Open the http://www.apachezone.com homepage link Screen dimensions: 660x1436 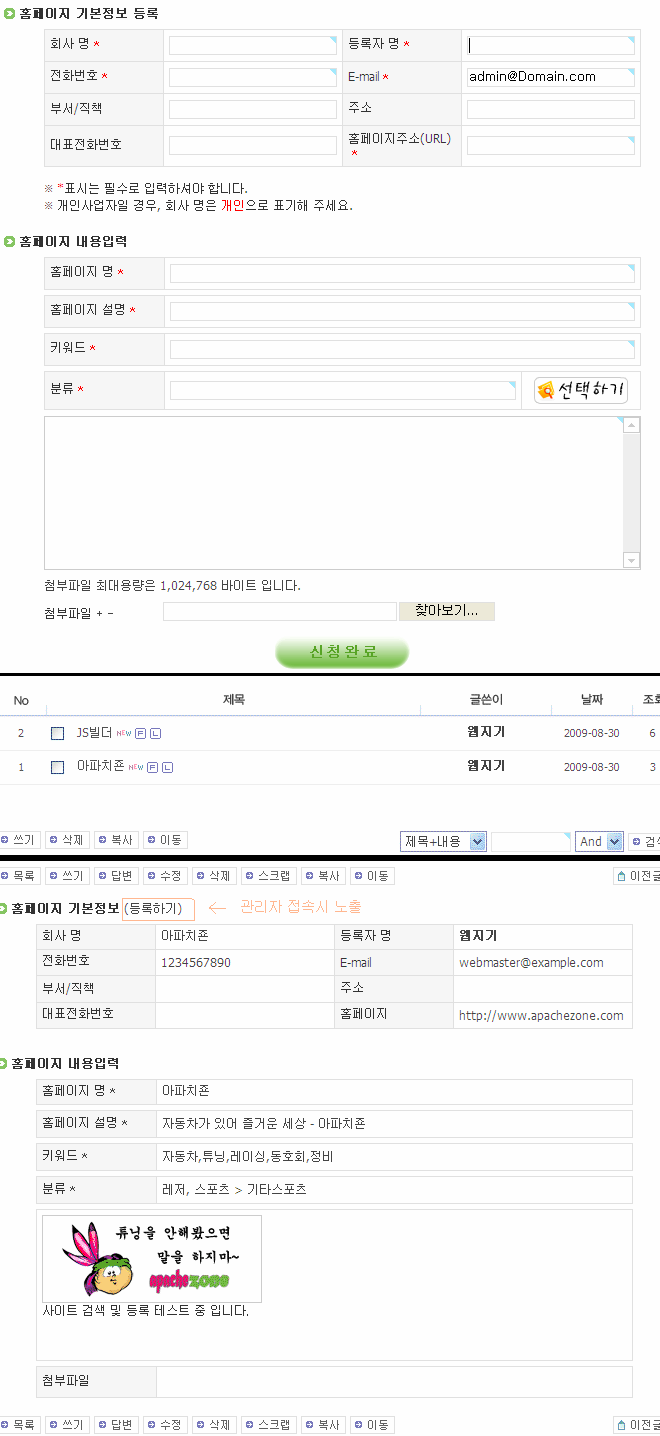pyautogui.click(x=540, y=1015)
